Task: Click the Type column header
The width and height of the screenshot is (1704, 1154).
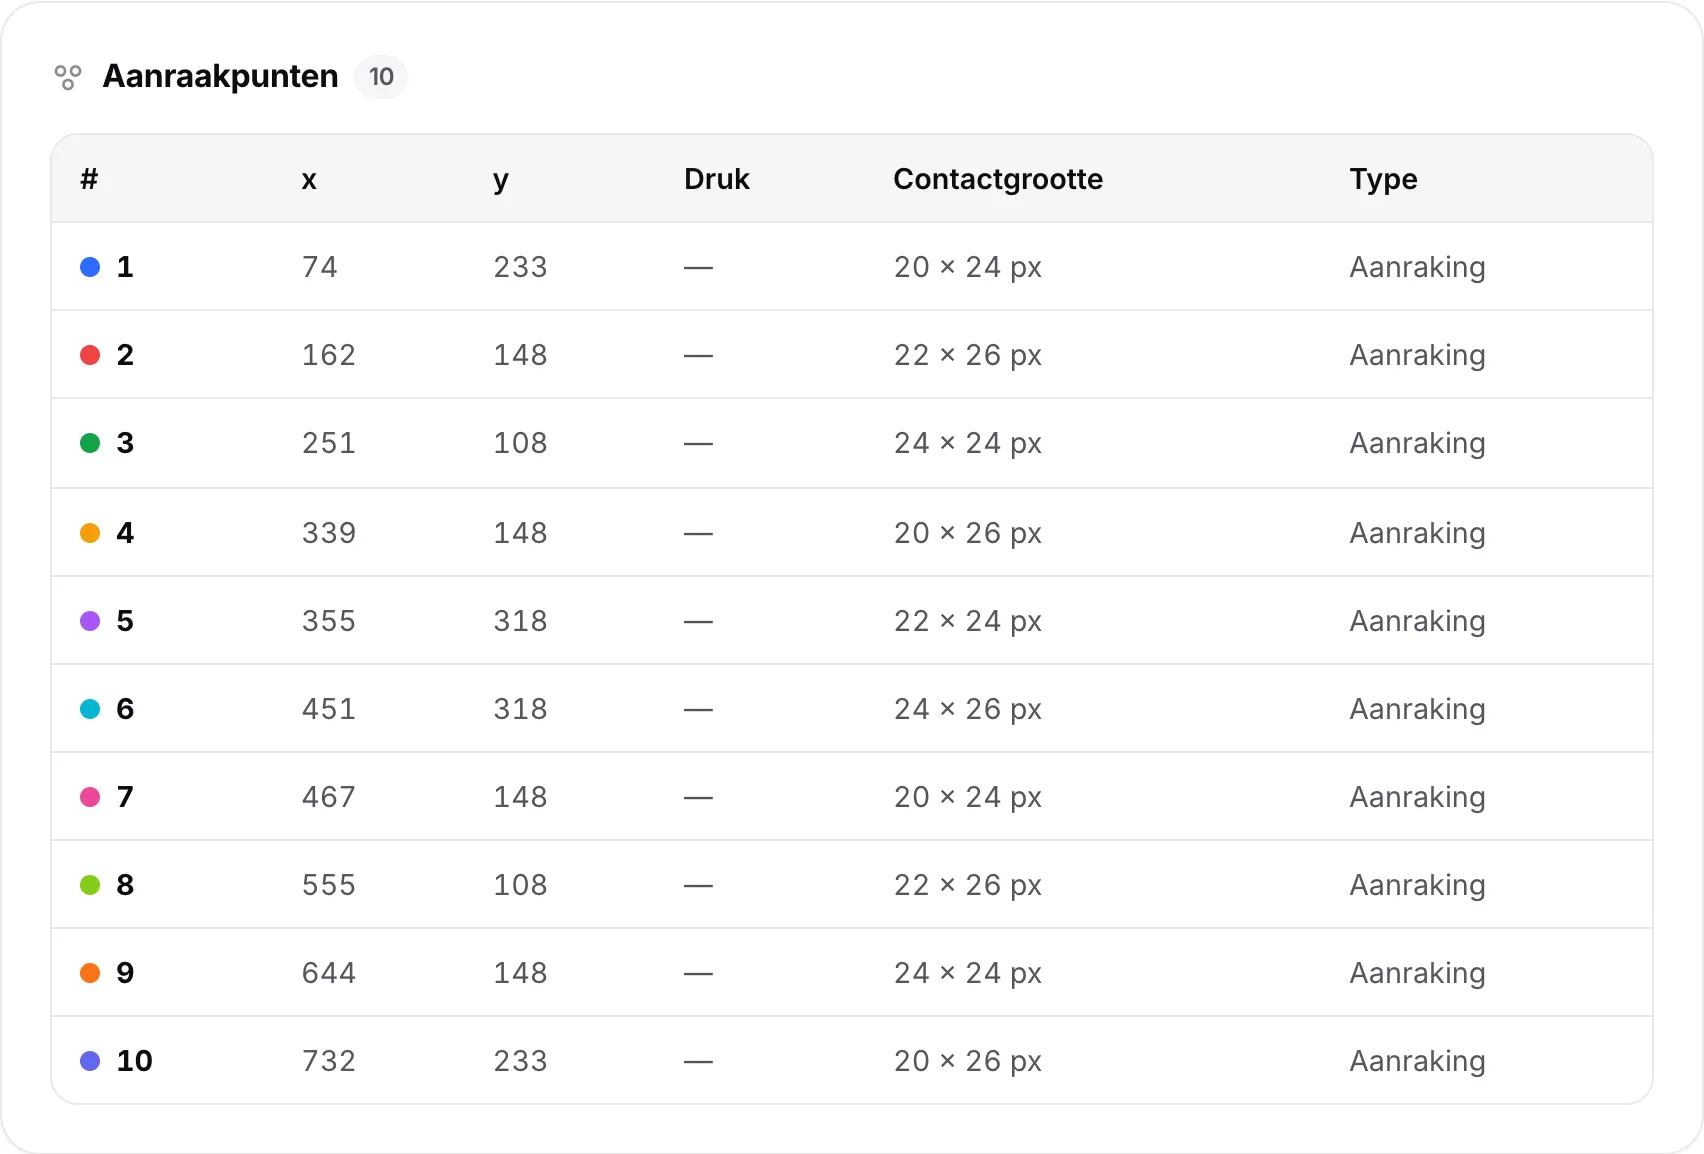Action: (1383, 180)
